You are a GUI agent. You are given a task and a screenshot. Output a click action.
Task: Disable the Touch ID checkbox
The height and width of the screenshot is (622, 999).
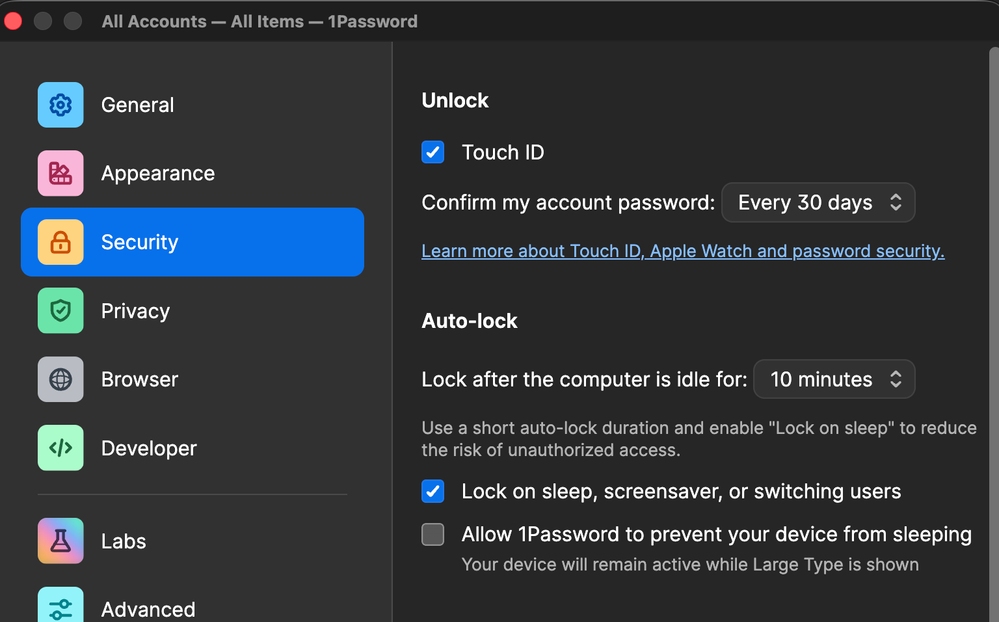pyautogui.click(x=433, y=152)
